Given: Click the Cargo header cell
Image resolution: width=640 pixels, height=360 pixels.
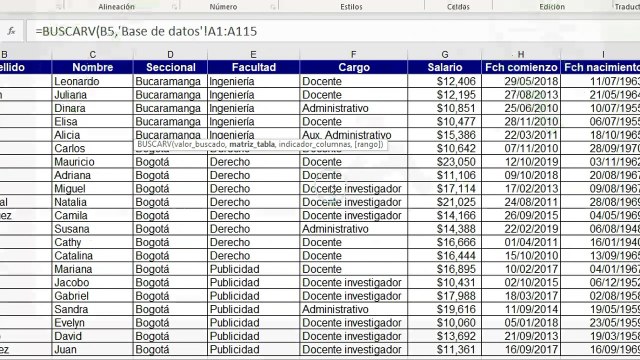Looking at the screenshot, I should tap(353, 67).
